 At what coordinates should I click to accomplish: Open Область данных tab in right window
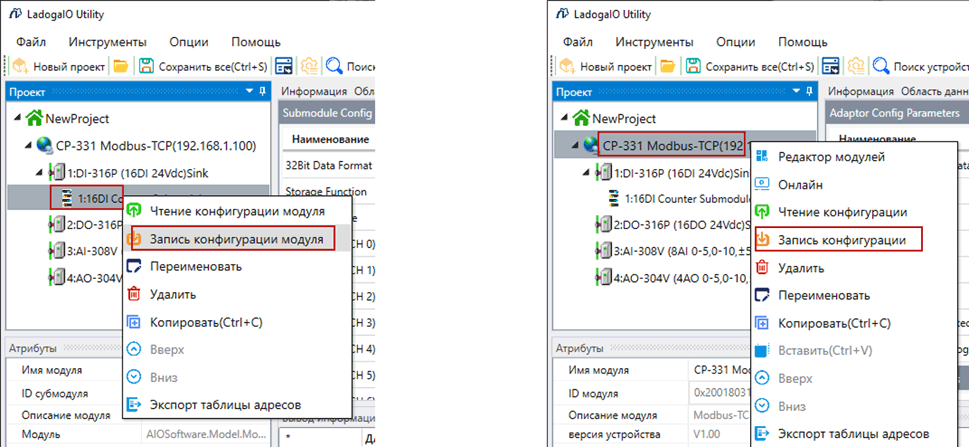coord(934,92)
